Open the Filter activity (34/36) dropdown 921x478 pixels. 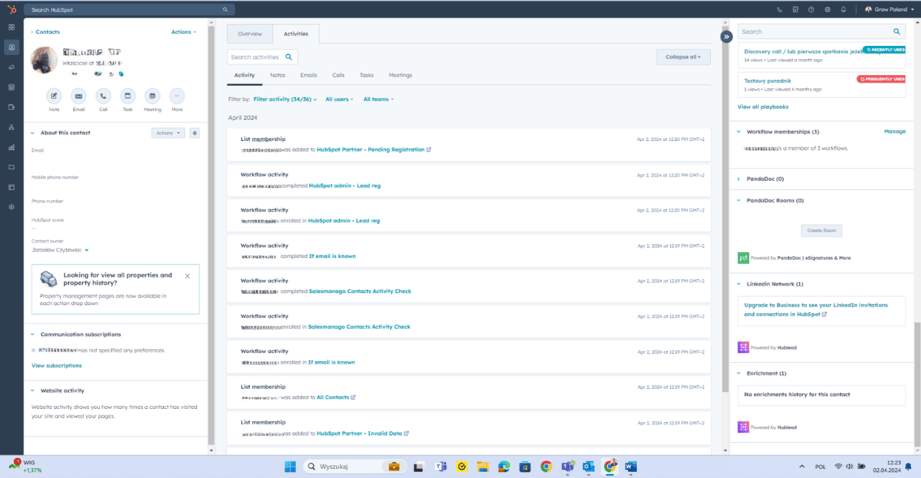click(x=285, y=99)
